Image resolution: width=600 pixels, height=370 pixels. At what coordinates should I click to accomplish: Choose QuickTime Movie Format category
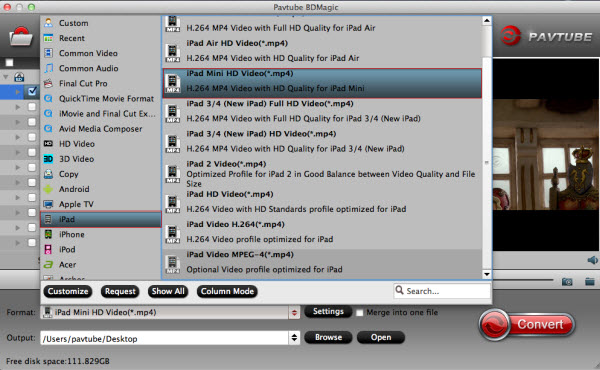(106, 99)
